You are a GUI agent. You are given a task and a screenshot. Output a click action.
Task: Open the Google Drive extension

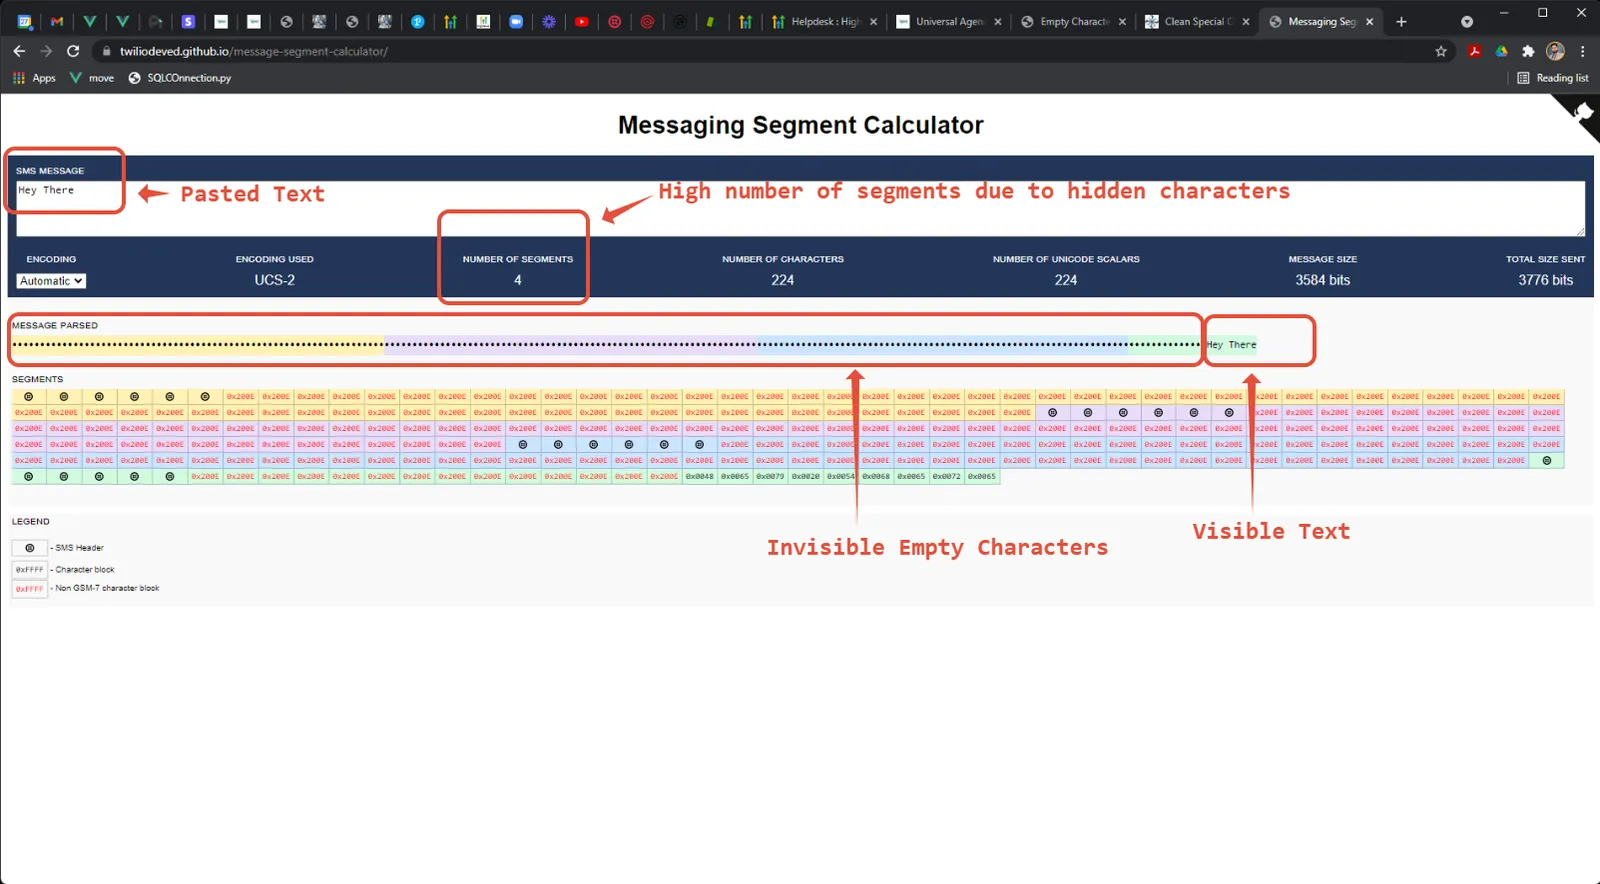pos(1501,51)
